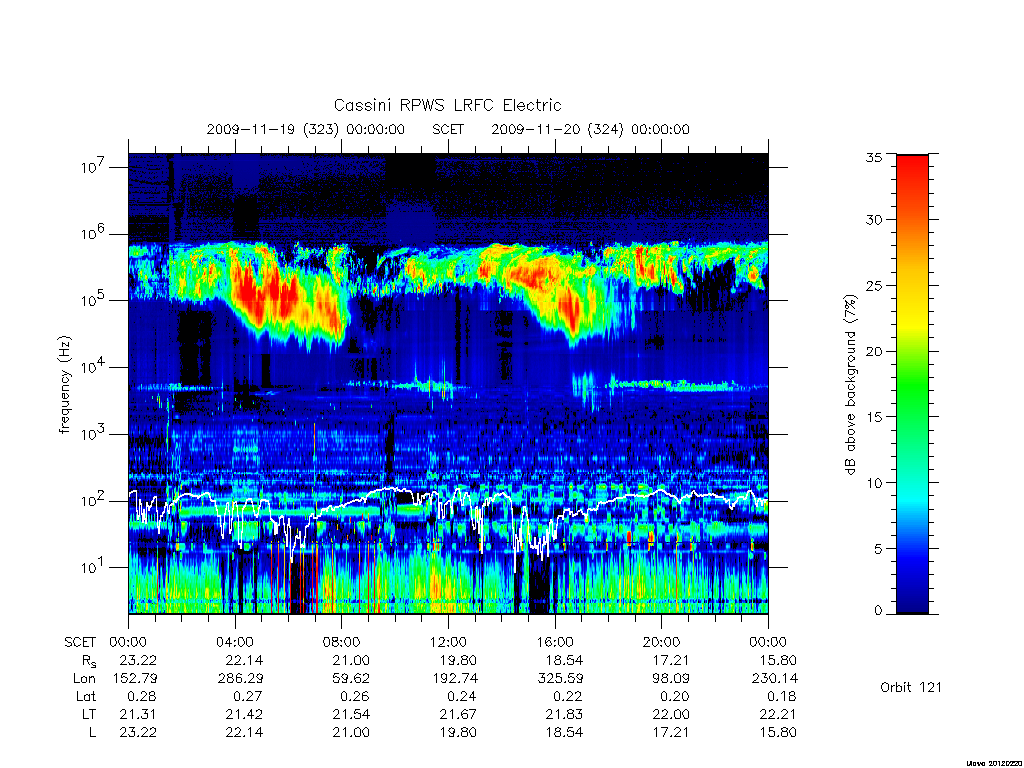Click the SCET time label "12:00"
This screenshot has height=768, width=1024.
tap(448, 642)
